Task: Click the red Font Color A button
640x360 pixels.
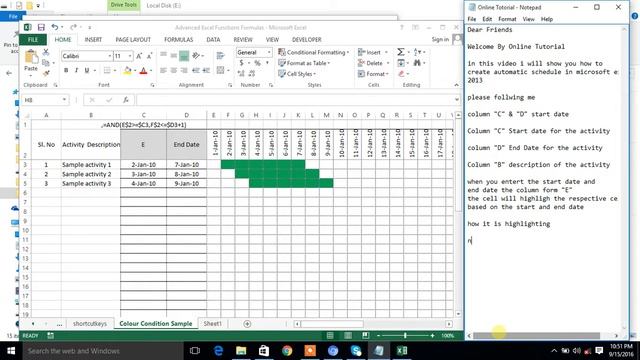Action: pyautogui.click(x=143, y=71)
